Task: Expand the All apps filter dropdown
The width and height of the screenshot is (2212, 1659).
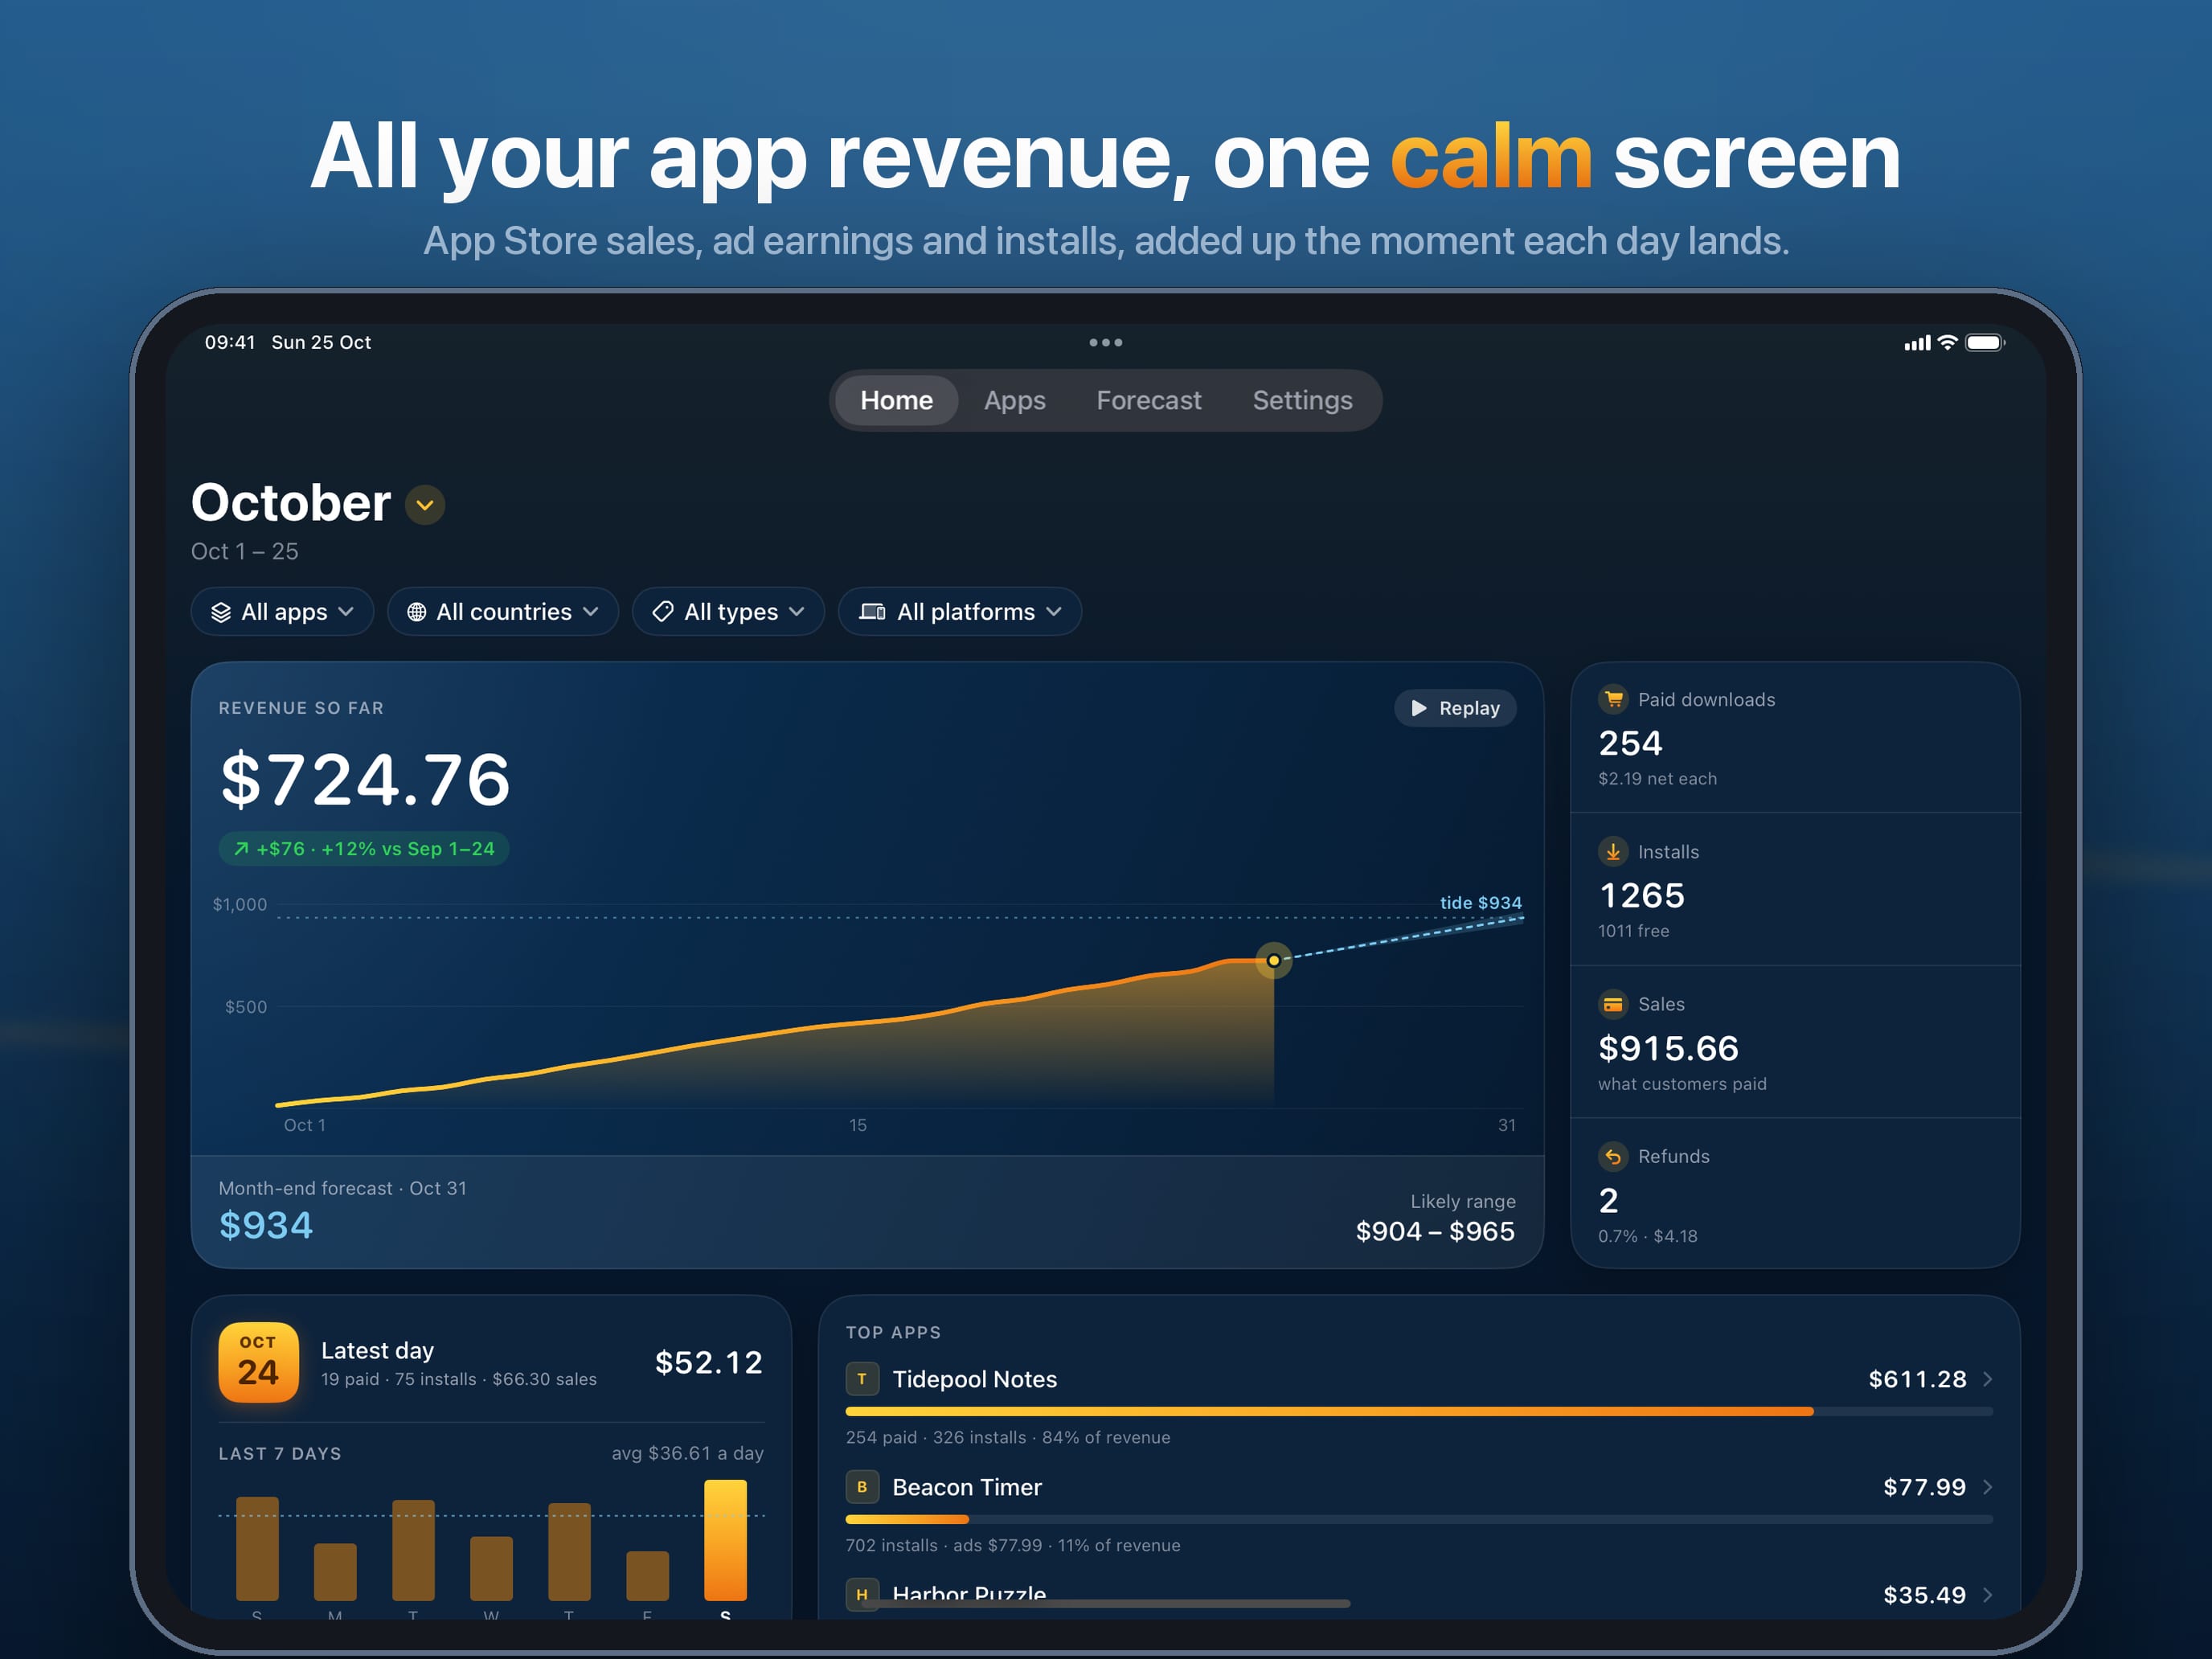Action: point(282,612)
